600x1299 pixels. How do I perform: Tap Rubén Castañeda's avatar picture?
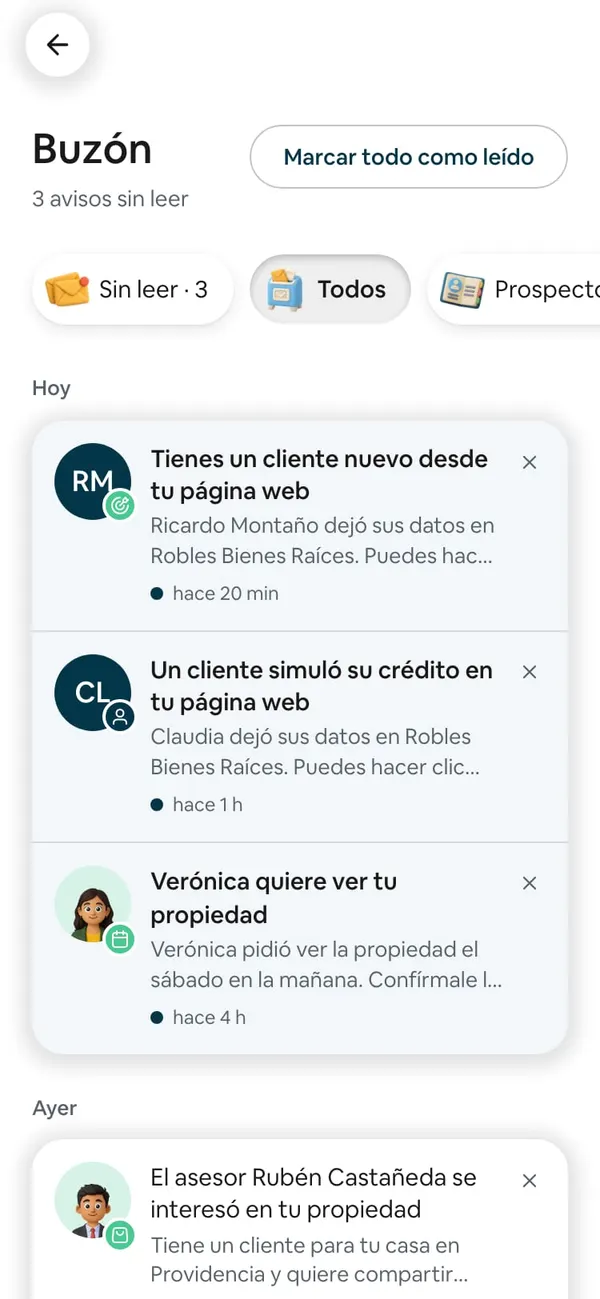point(92,1201)
